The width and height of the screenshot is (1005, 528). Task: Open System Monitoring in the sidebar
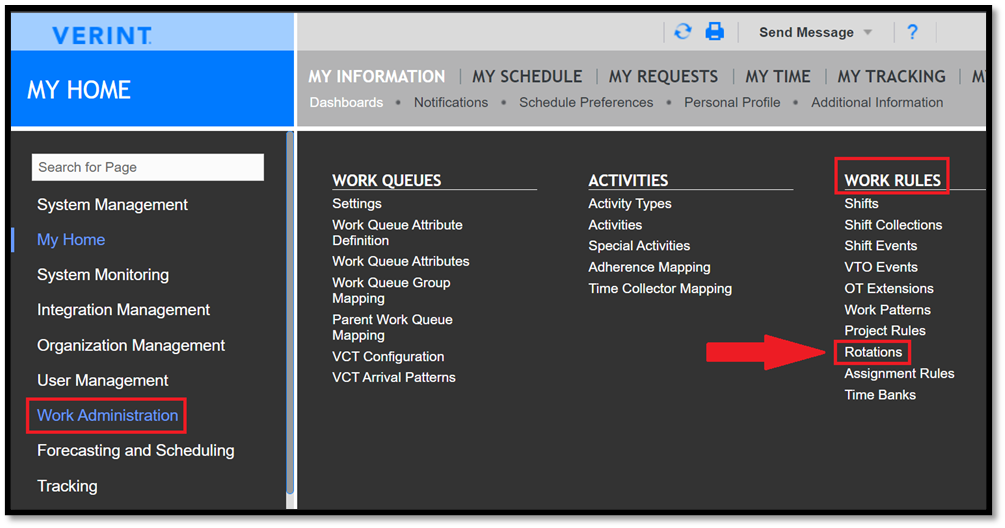tap(103, 275)
